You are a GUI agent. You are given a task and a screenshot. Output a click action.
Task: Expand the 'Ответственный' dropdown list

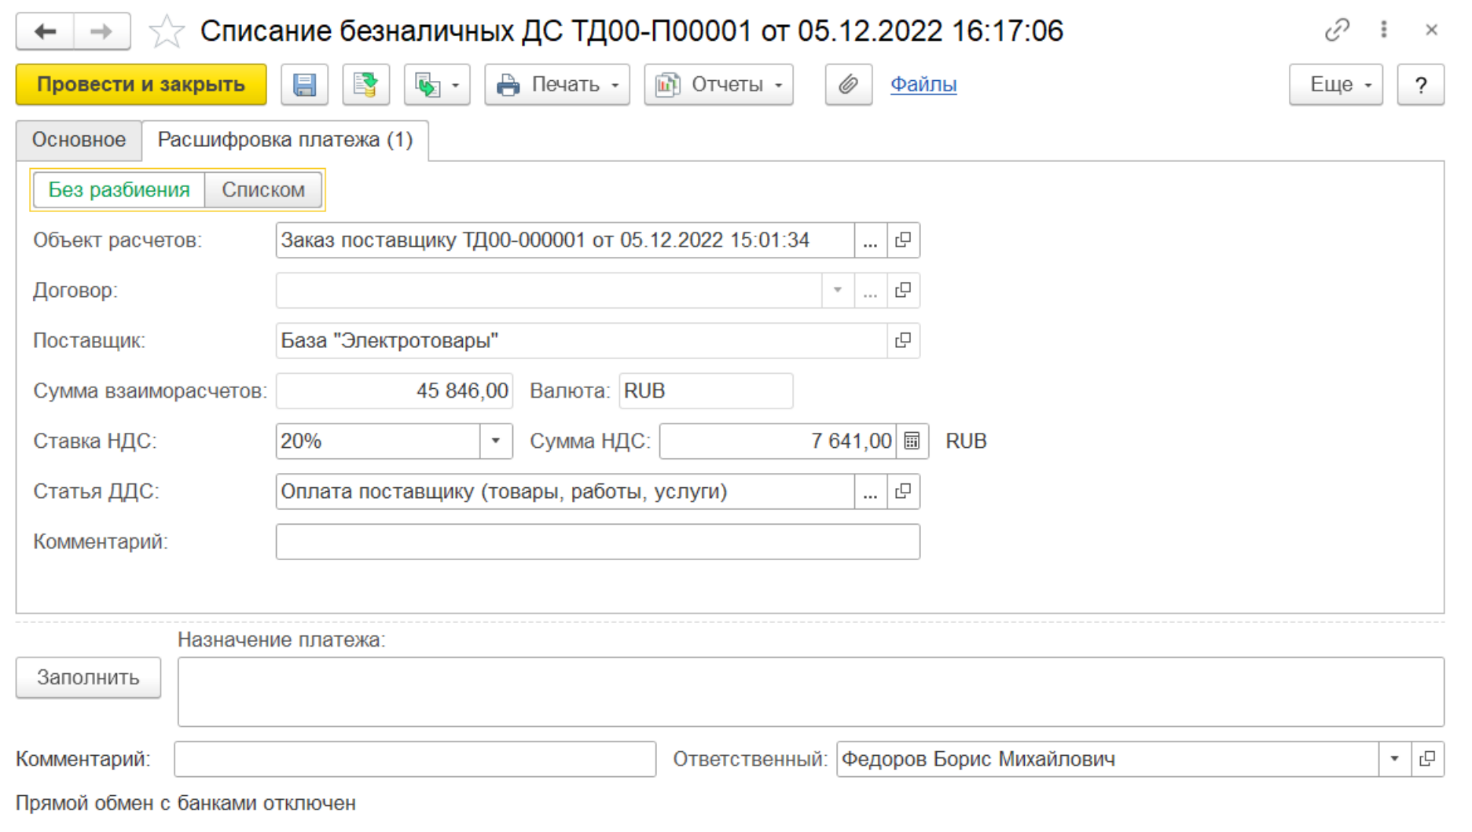[1394, 759]
